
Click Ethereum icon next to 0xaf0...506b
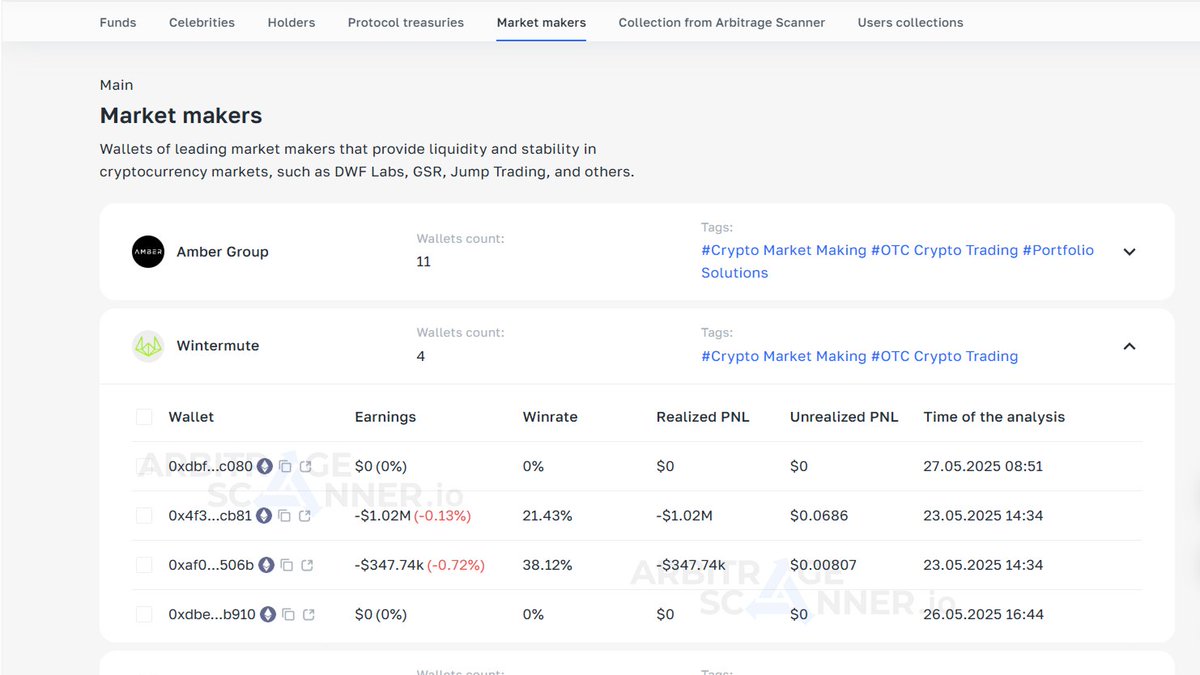point(266,565)
